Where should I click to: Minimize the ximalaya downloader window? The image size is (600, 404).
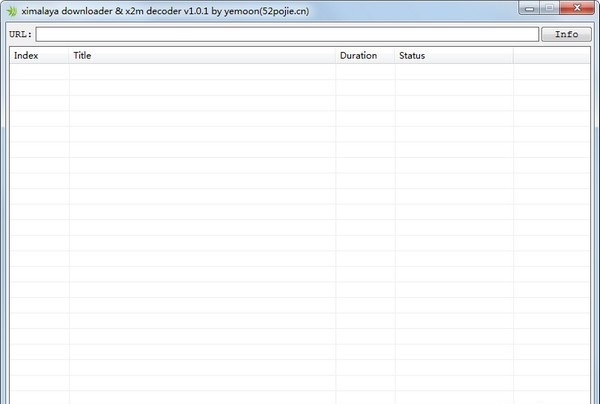tap(529, 8)
